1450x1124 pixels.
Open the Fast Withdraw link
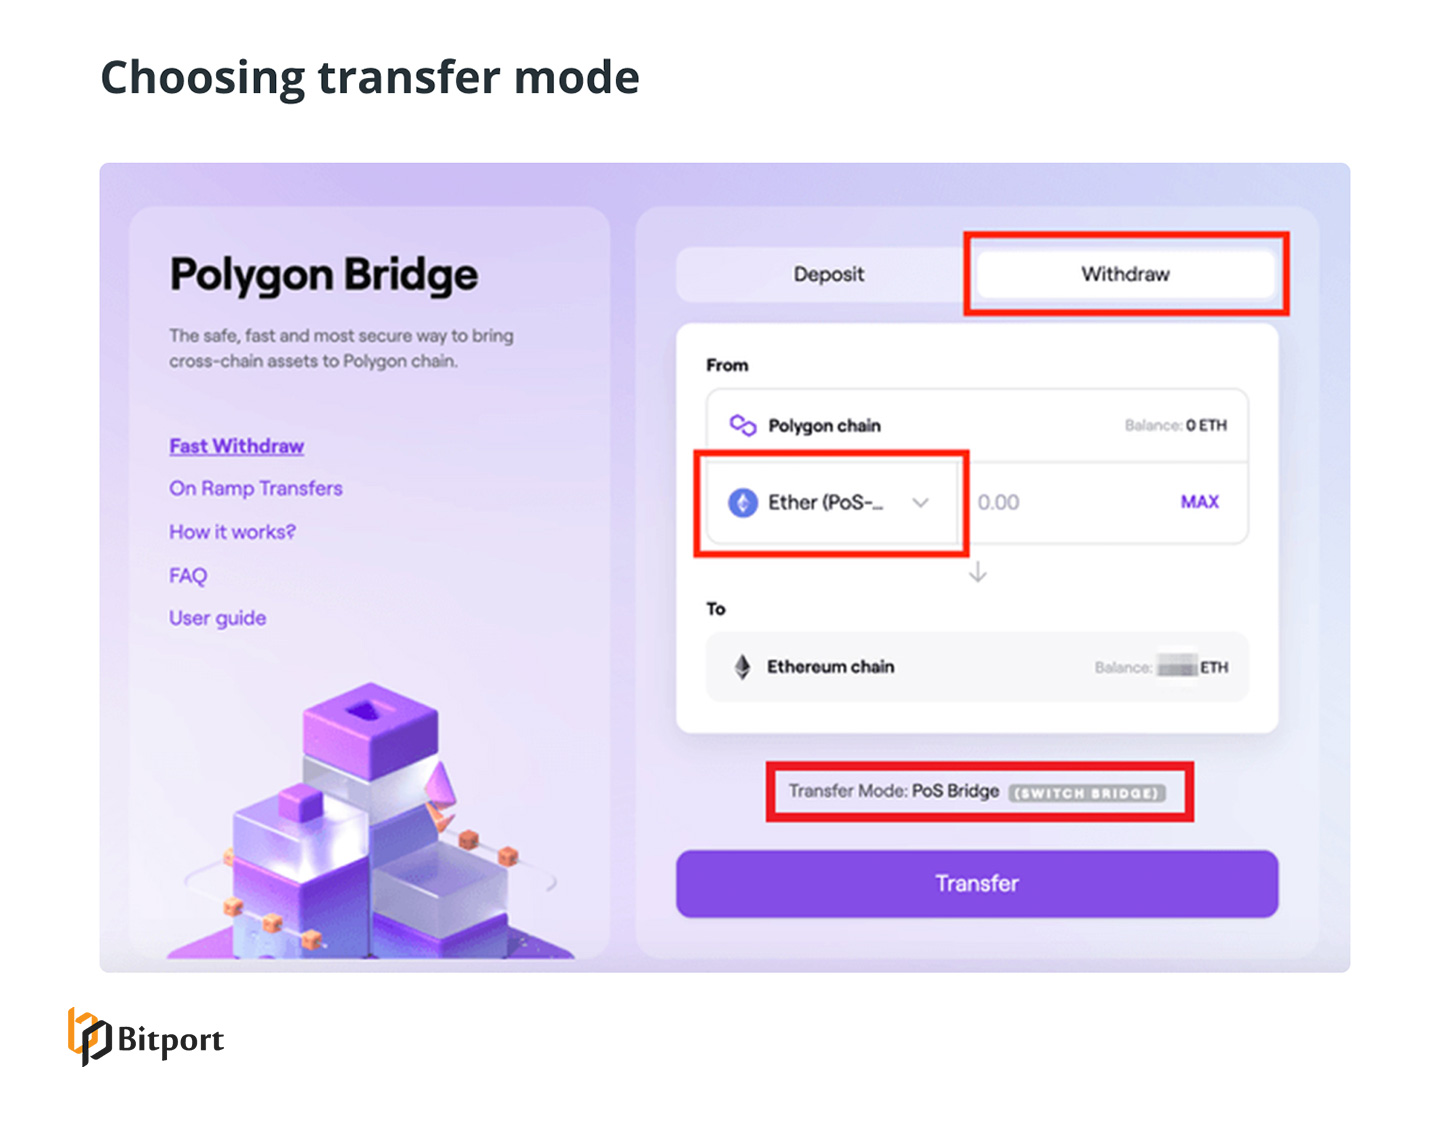tap(236, 446)
